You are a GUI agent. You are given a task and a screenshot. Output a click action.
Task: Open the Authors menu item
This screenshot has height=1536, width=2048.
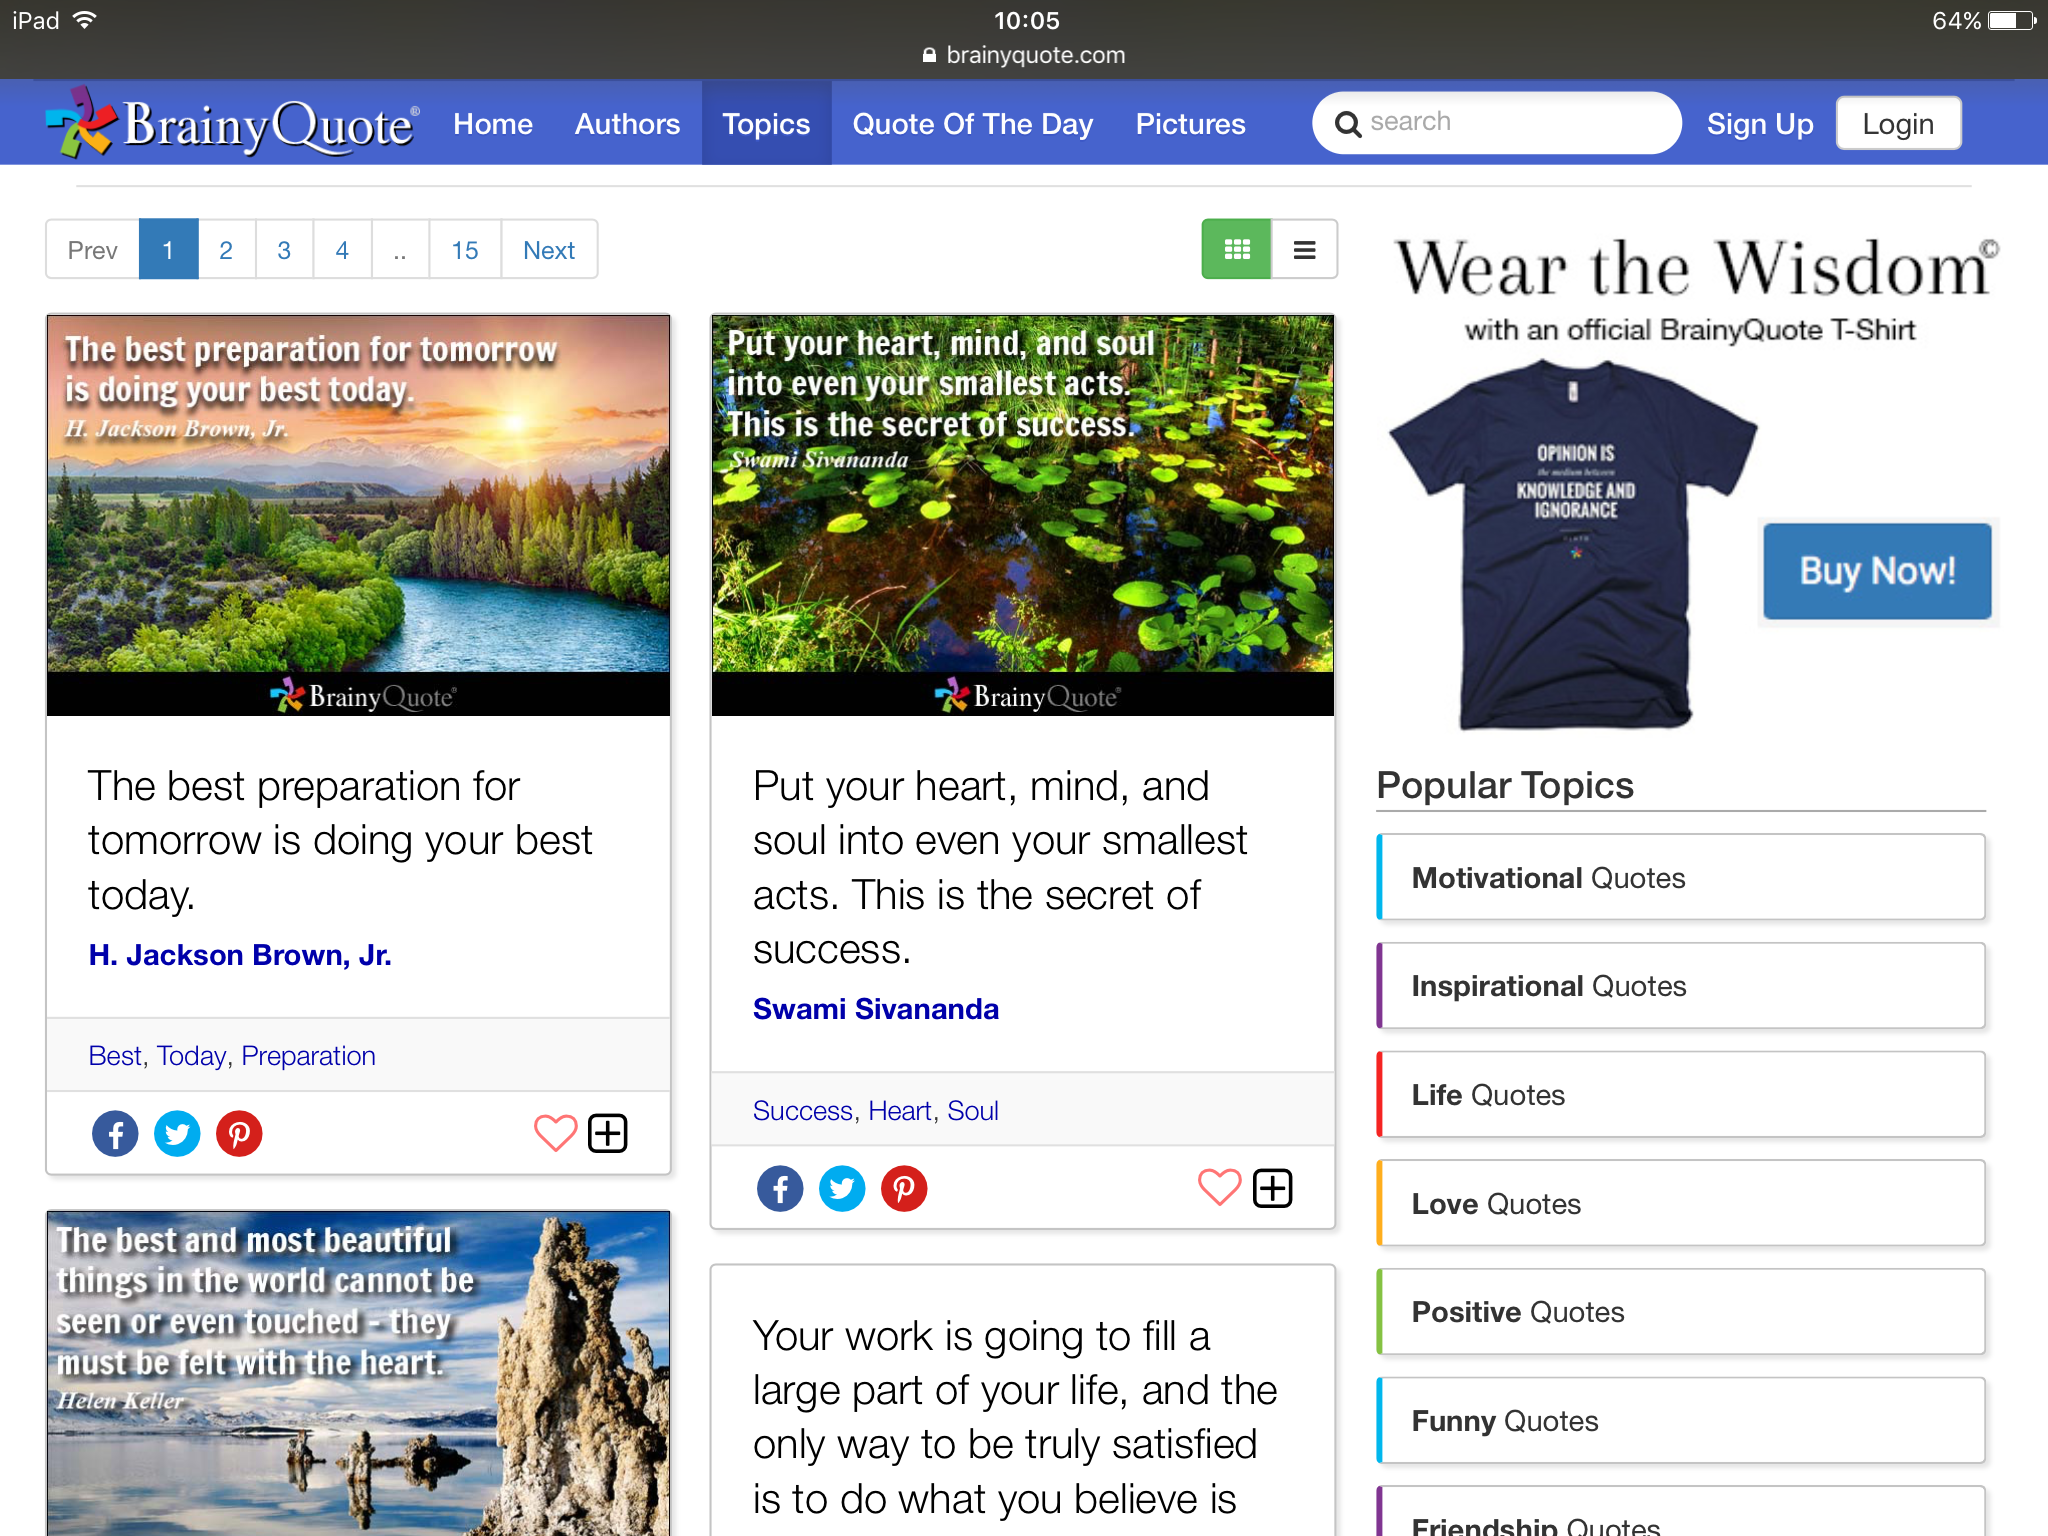627,124
